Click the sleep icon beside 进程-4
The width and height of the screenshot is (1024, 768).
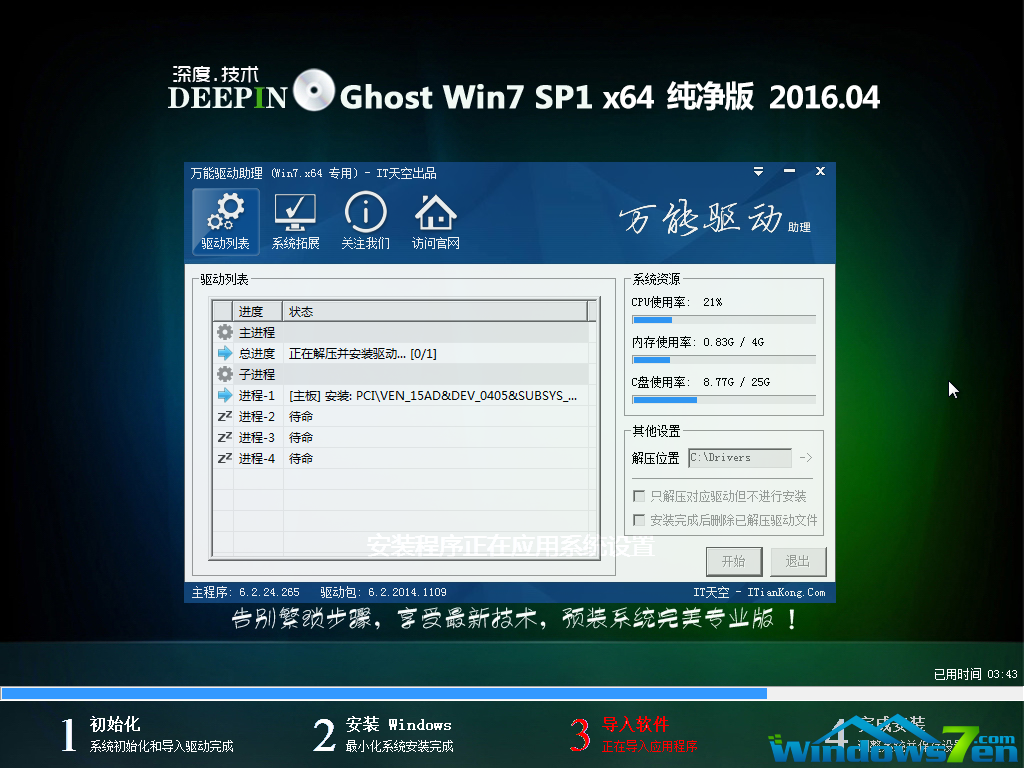pos(225,458)
